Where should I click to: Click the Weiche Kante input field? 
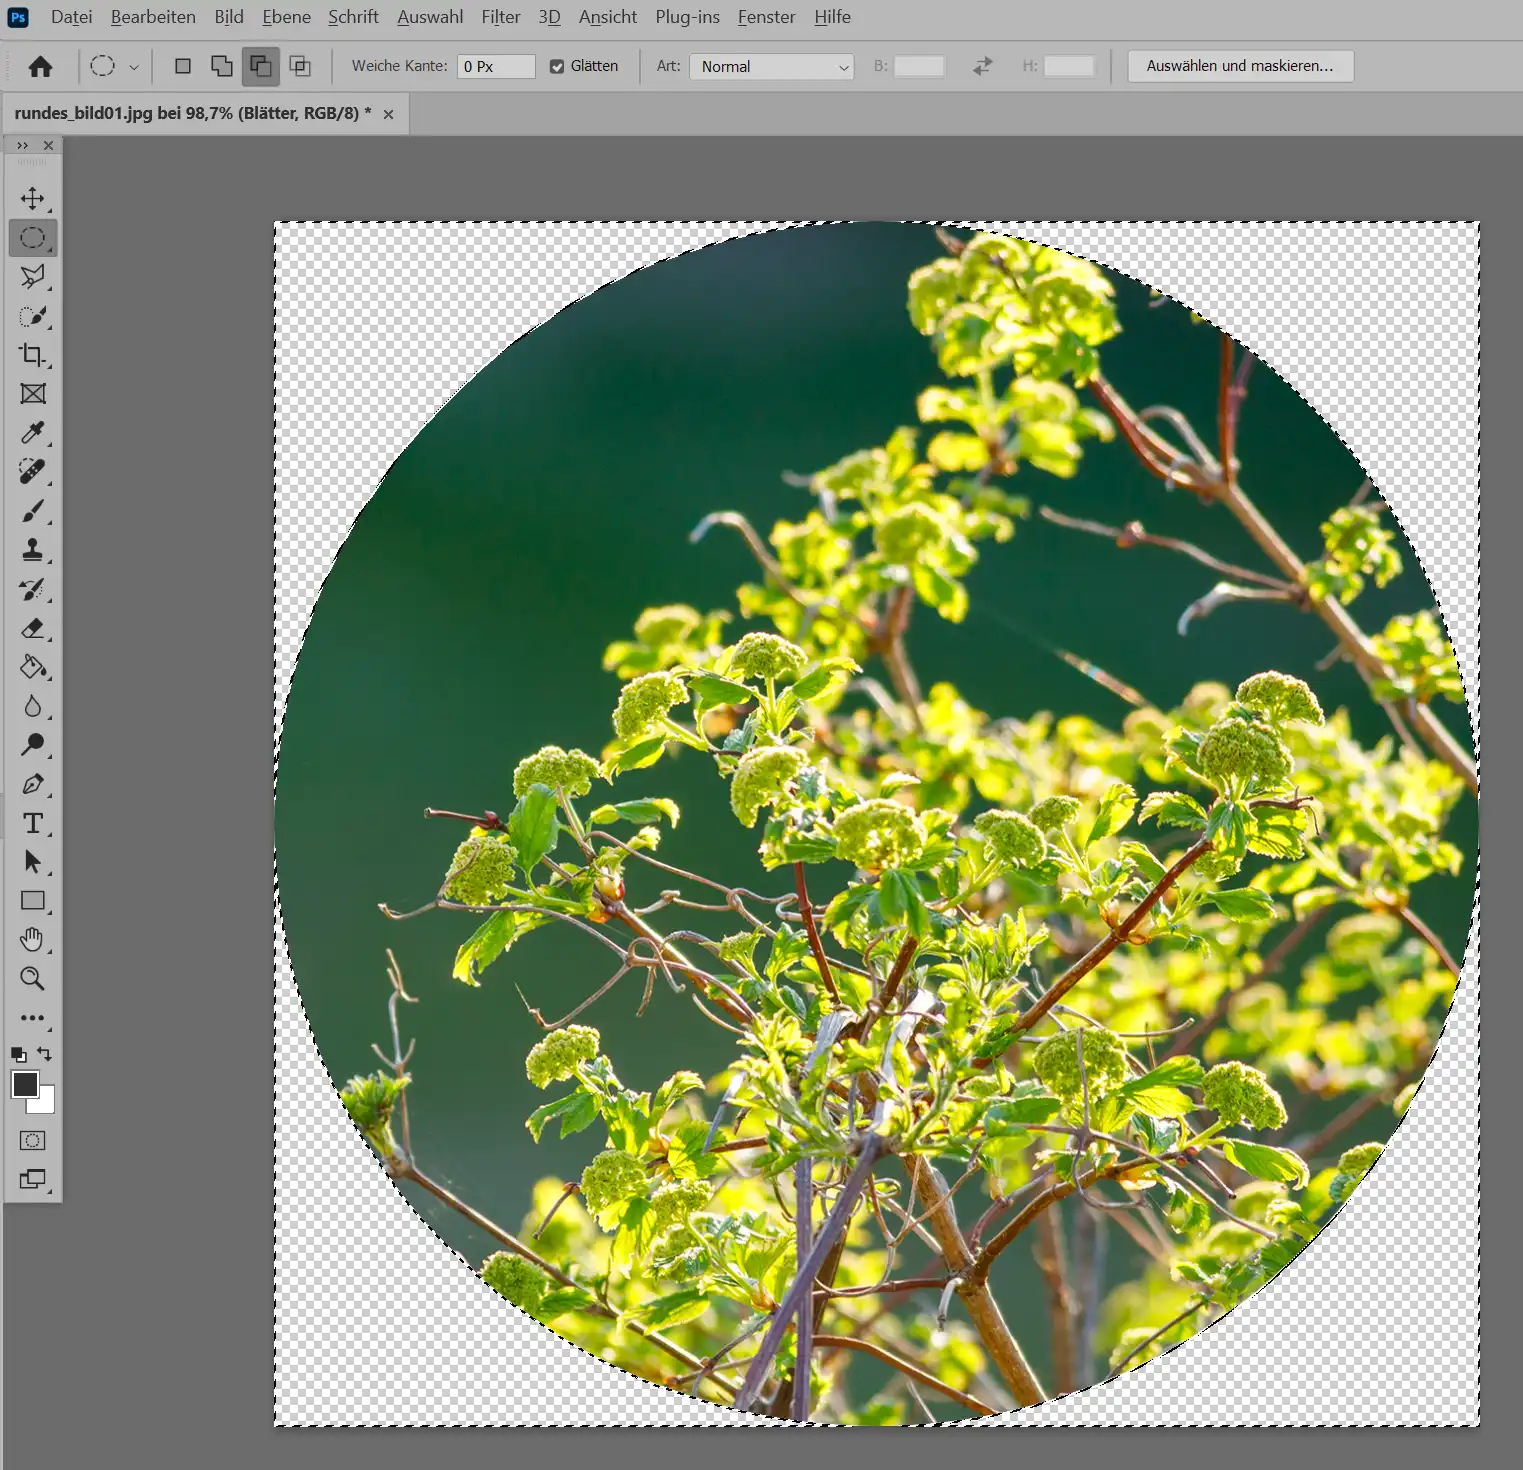pos(496,67)
